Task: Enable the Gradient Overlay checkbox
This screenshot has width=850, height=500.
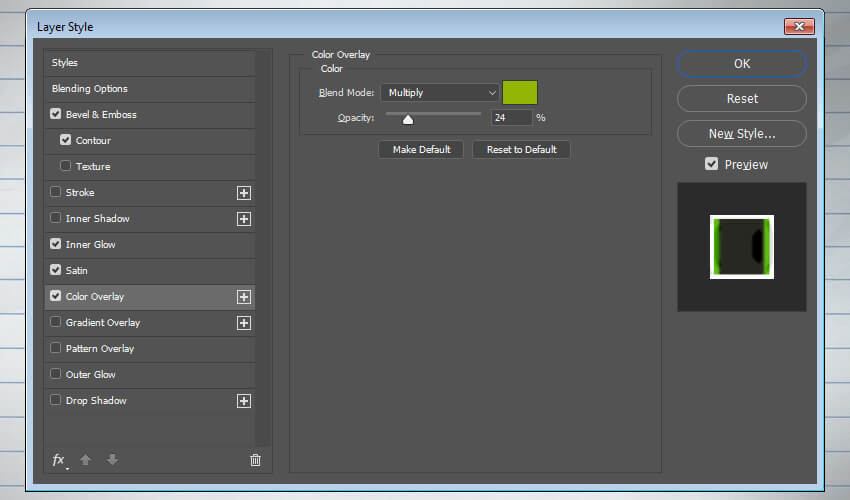Action: coord(55,322)
